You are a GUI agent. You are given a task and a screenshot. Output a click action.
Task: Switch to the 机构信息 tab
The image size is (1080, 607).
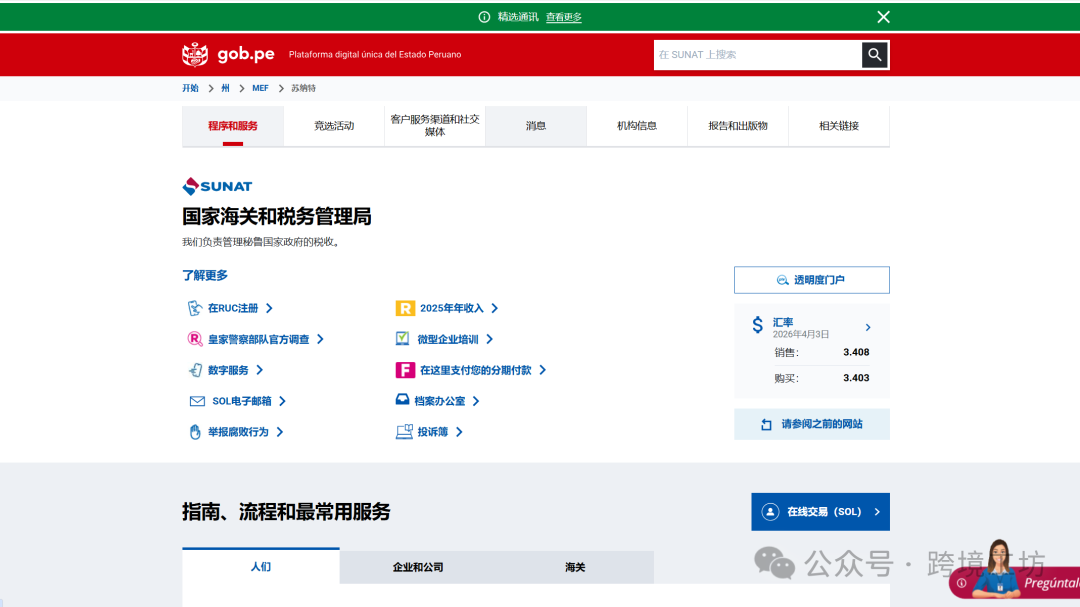[x=636, y=125]
